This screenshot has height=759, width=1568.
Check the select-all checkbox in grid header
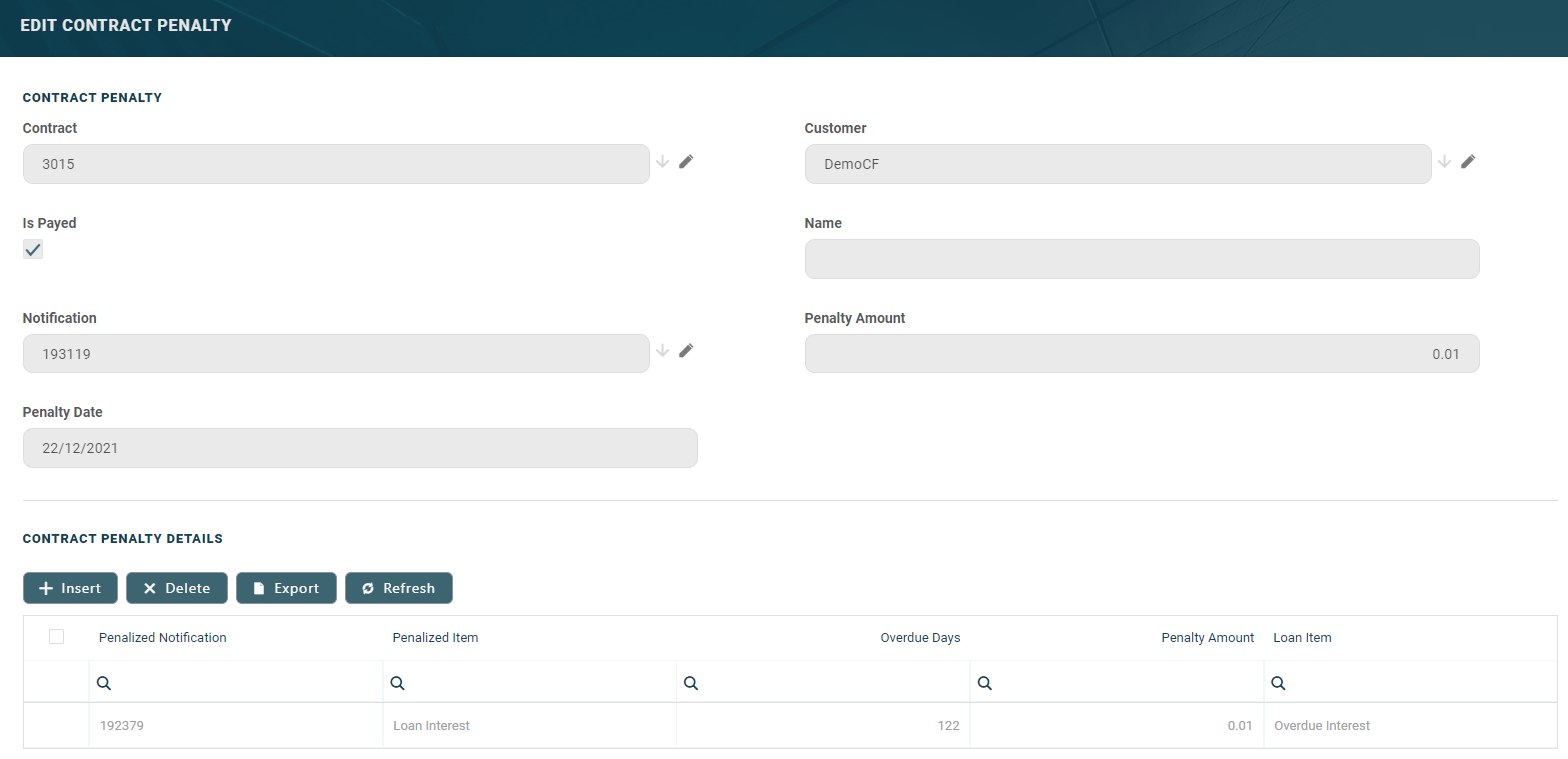tap(56, 637)
